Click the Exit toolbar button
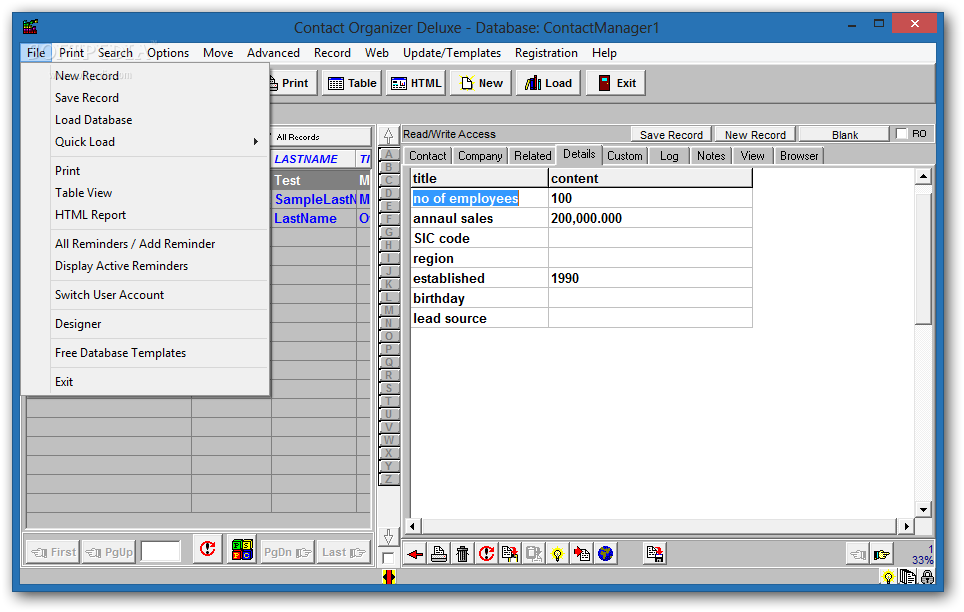 pyautogui.click(x=616, y=83)
